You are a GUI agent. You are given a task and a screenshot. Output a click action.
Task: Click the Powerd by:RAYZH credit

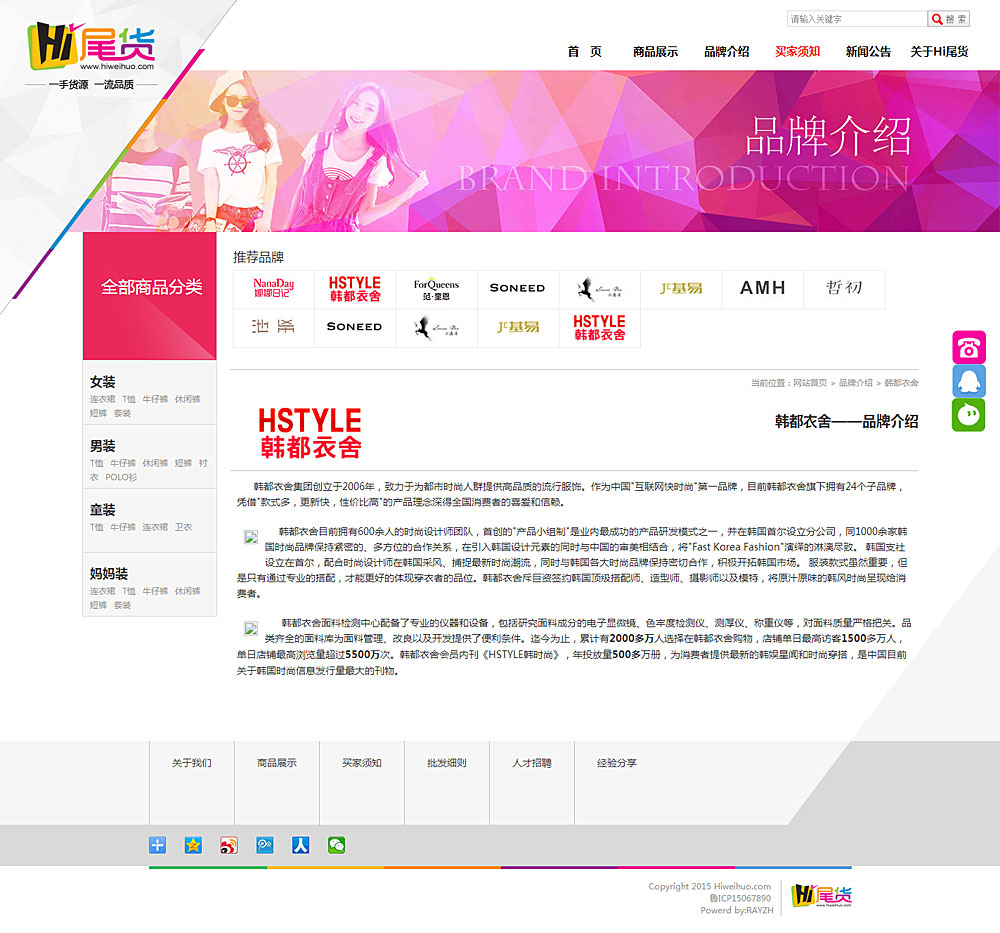coord(737,910)
